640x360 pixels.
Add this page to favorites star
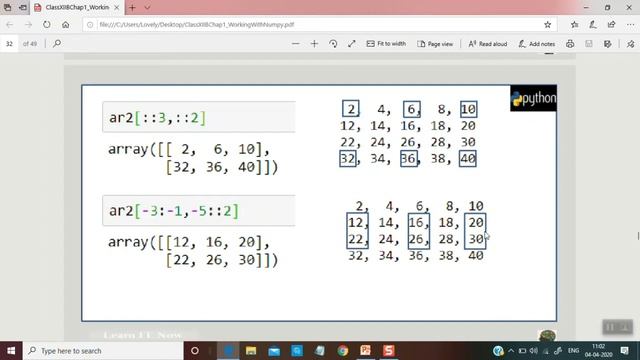point(548,24)
